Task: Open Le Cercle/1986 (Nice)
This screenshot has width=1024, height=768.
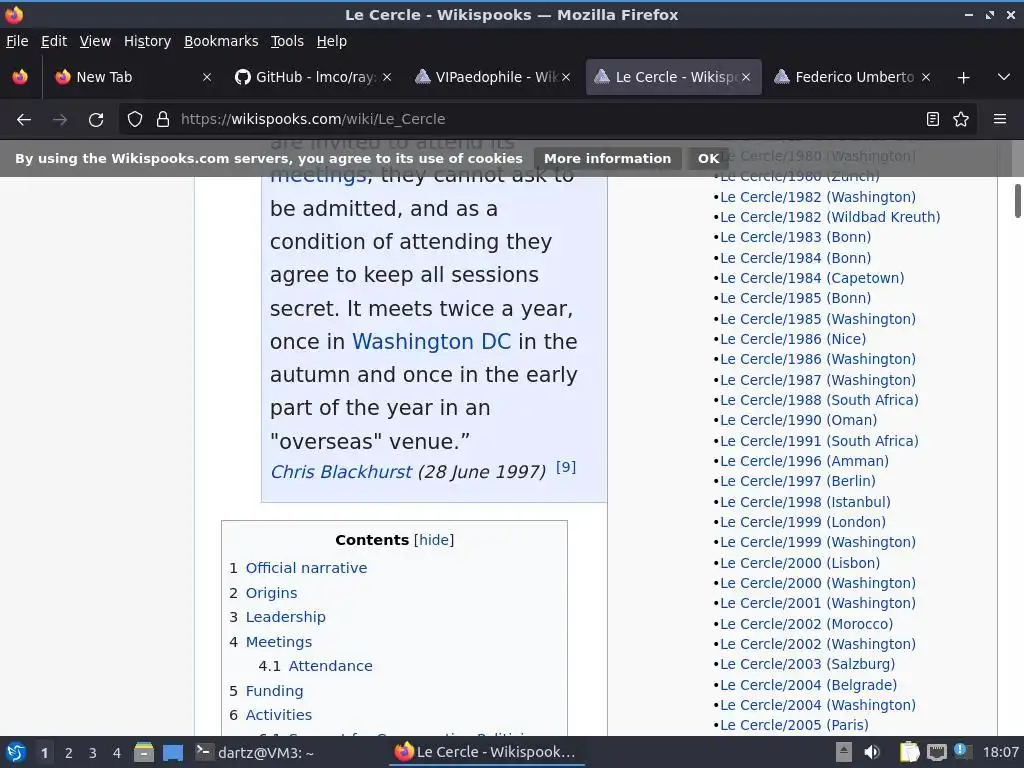Action: 793,339
